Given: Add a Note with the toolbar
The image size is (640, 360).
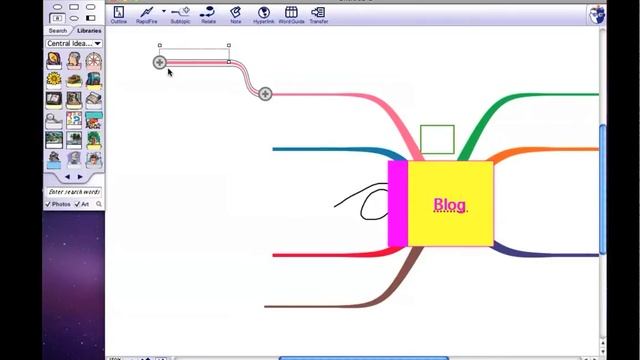Looking at the screenshot, I should pos(236,15).
